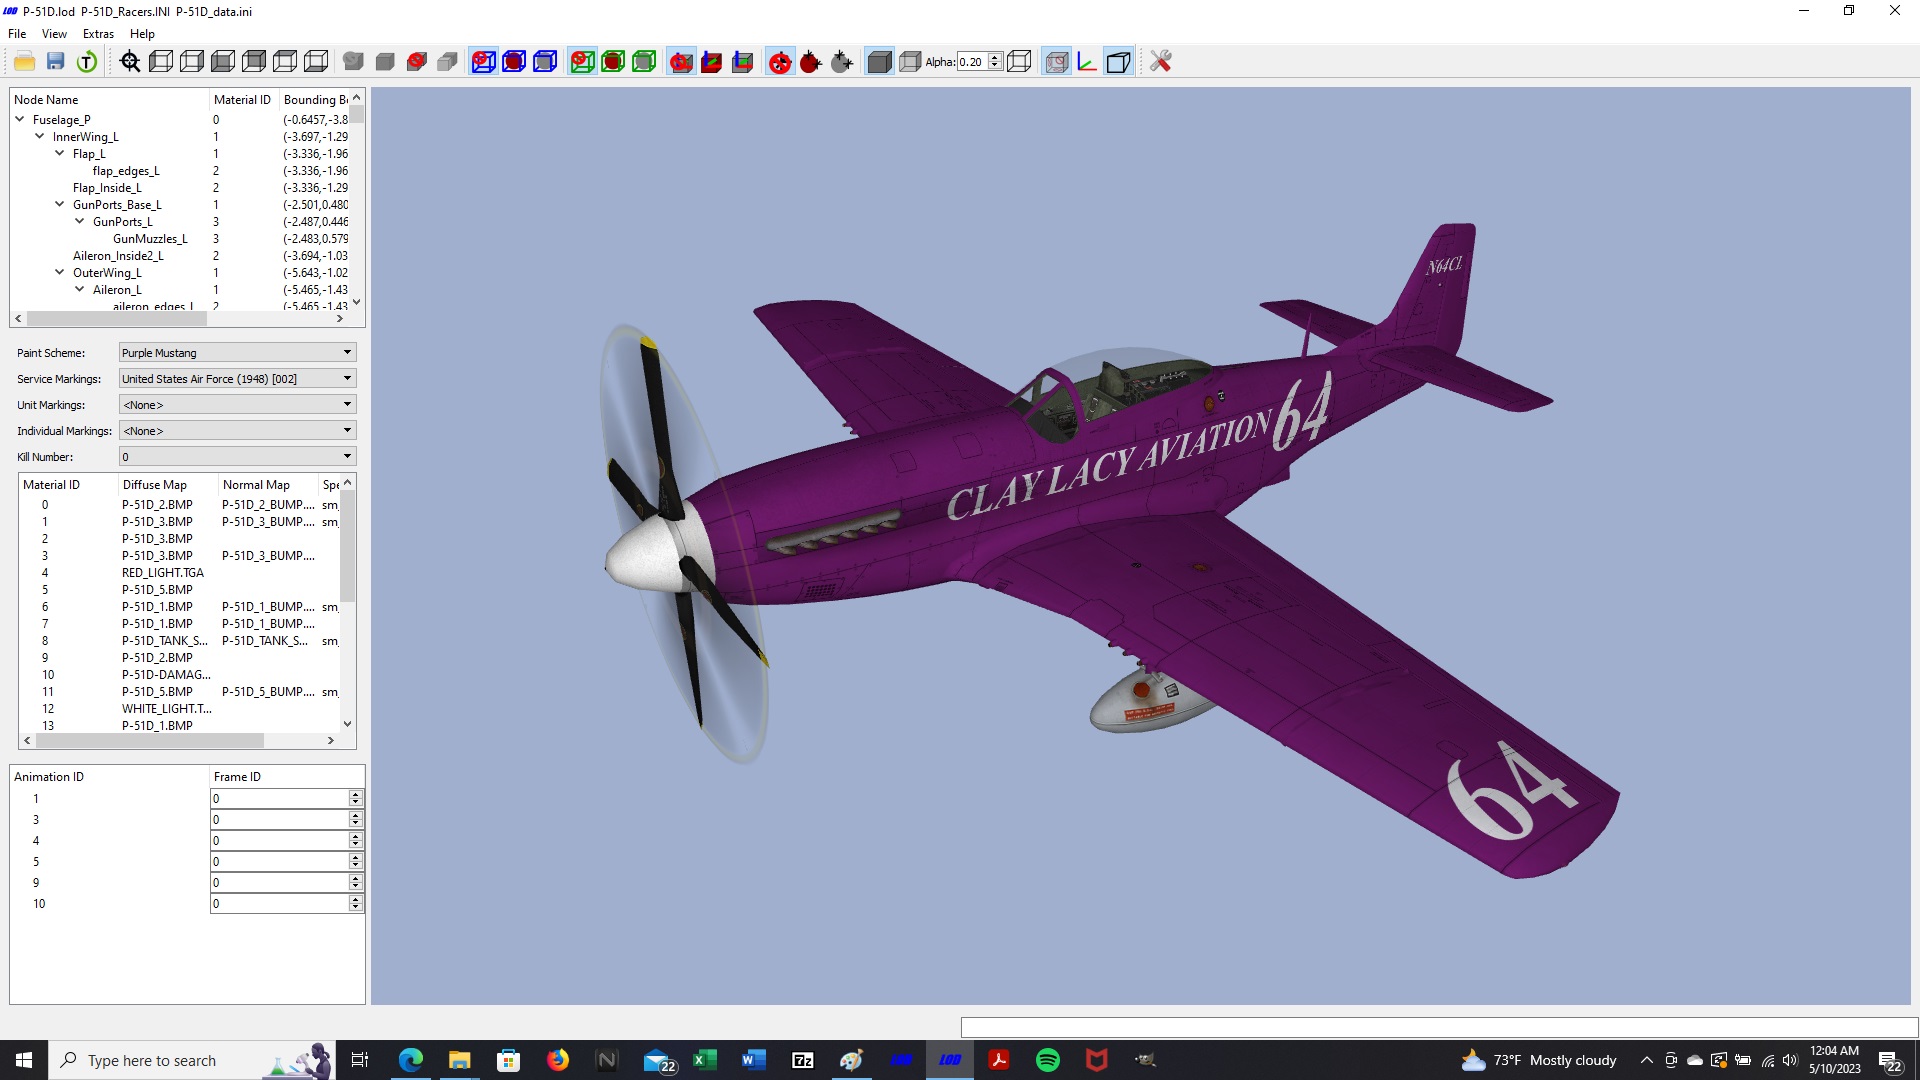Save using the floppy disk icon
1920x1080 pixels.
click(x=56, y=62)
